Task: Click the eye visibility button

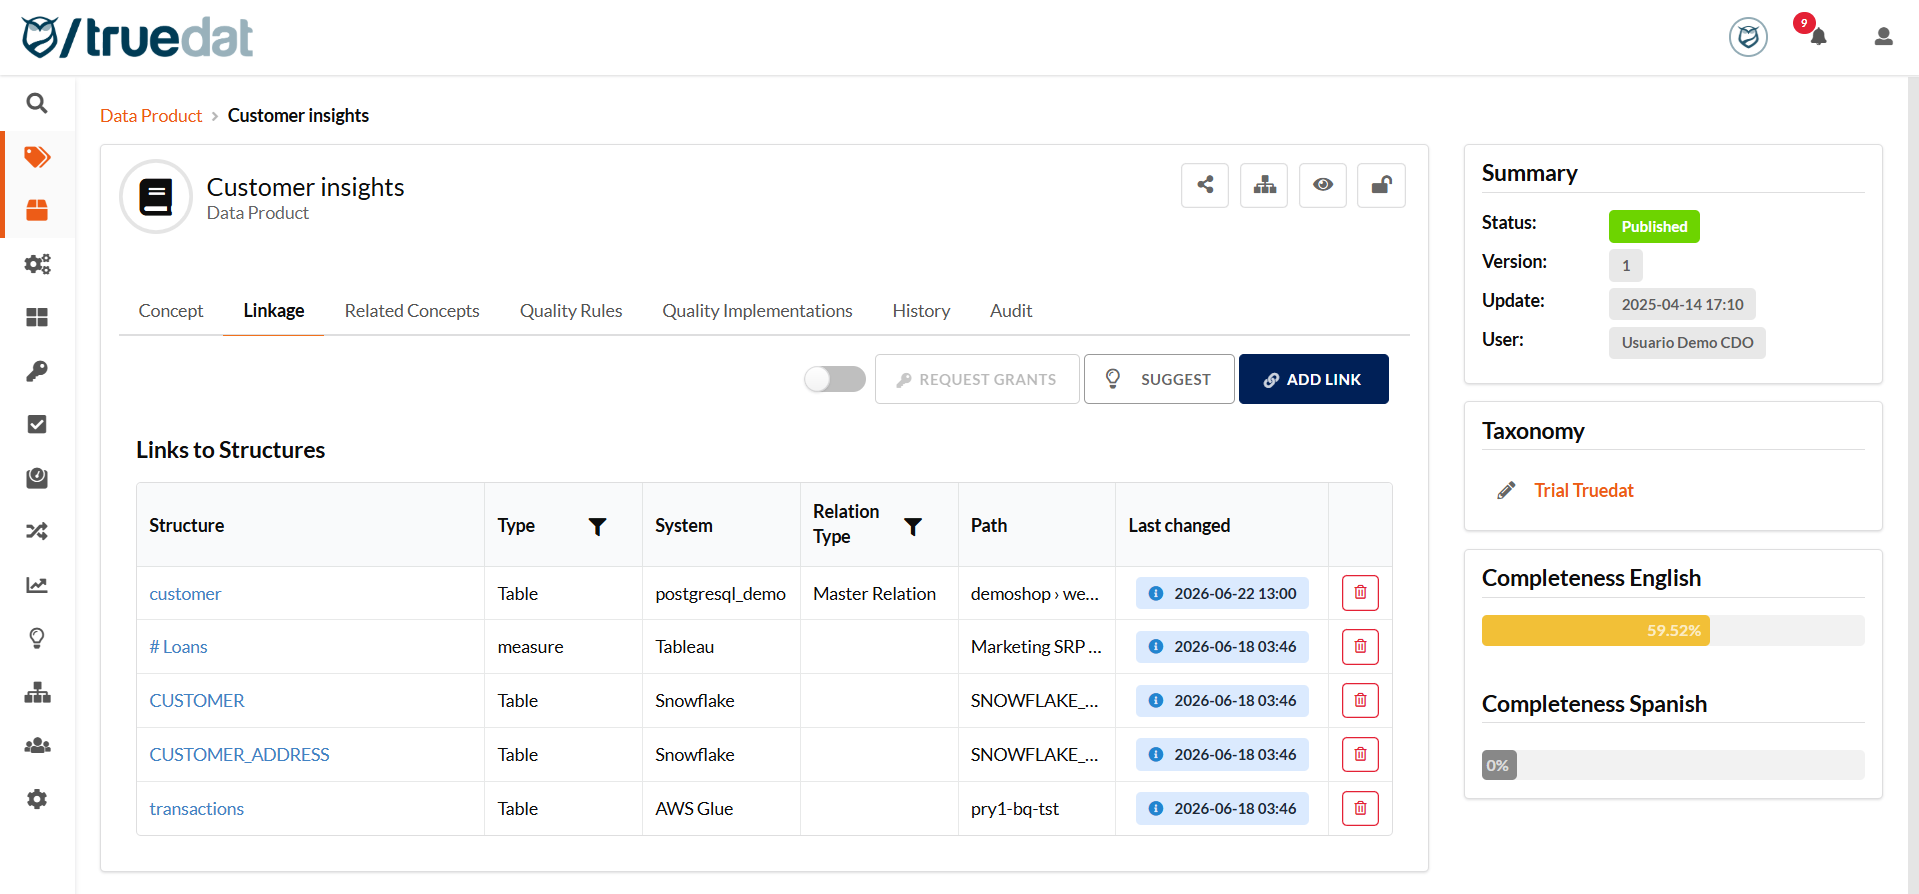Action: click(x=1323, y=185)
